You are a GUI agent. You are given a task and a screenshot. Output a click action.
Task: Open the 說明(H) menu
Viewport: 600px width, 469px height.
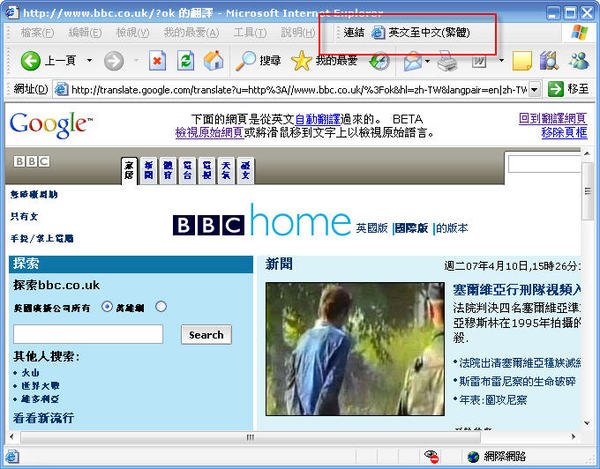click(298, 33)
